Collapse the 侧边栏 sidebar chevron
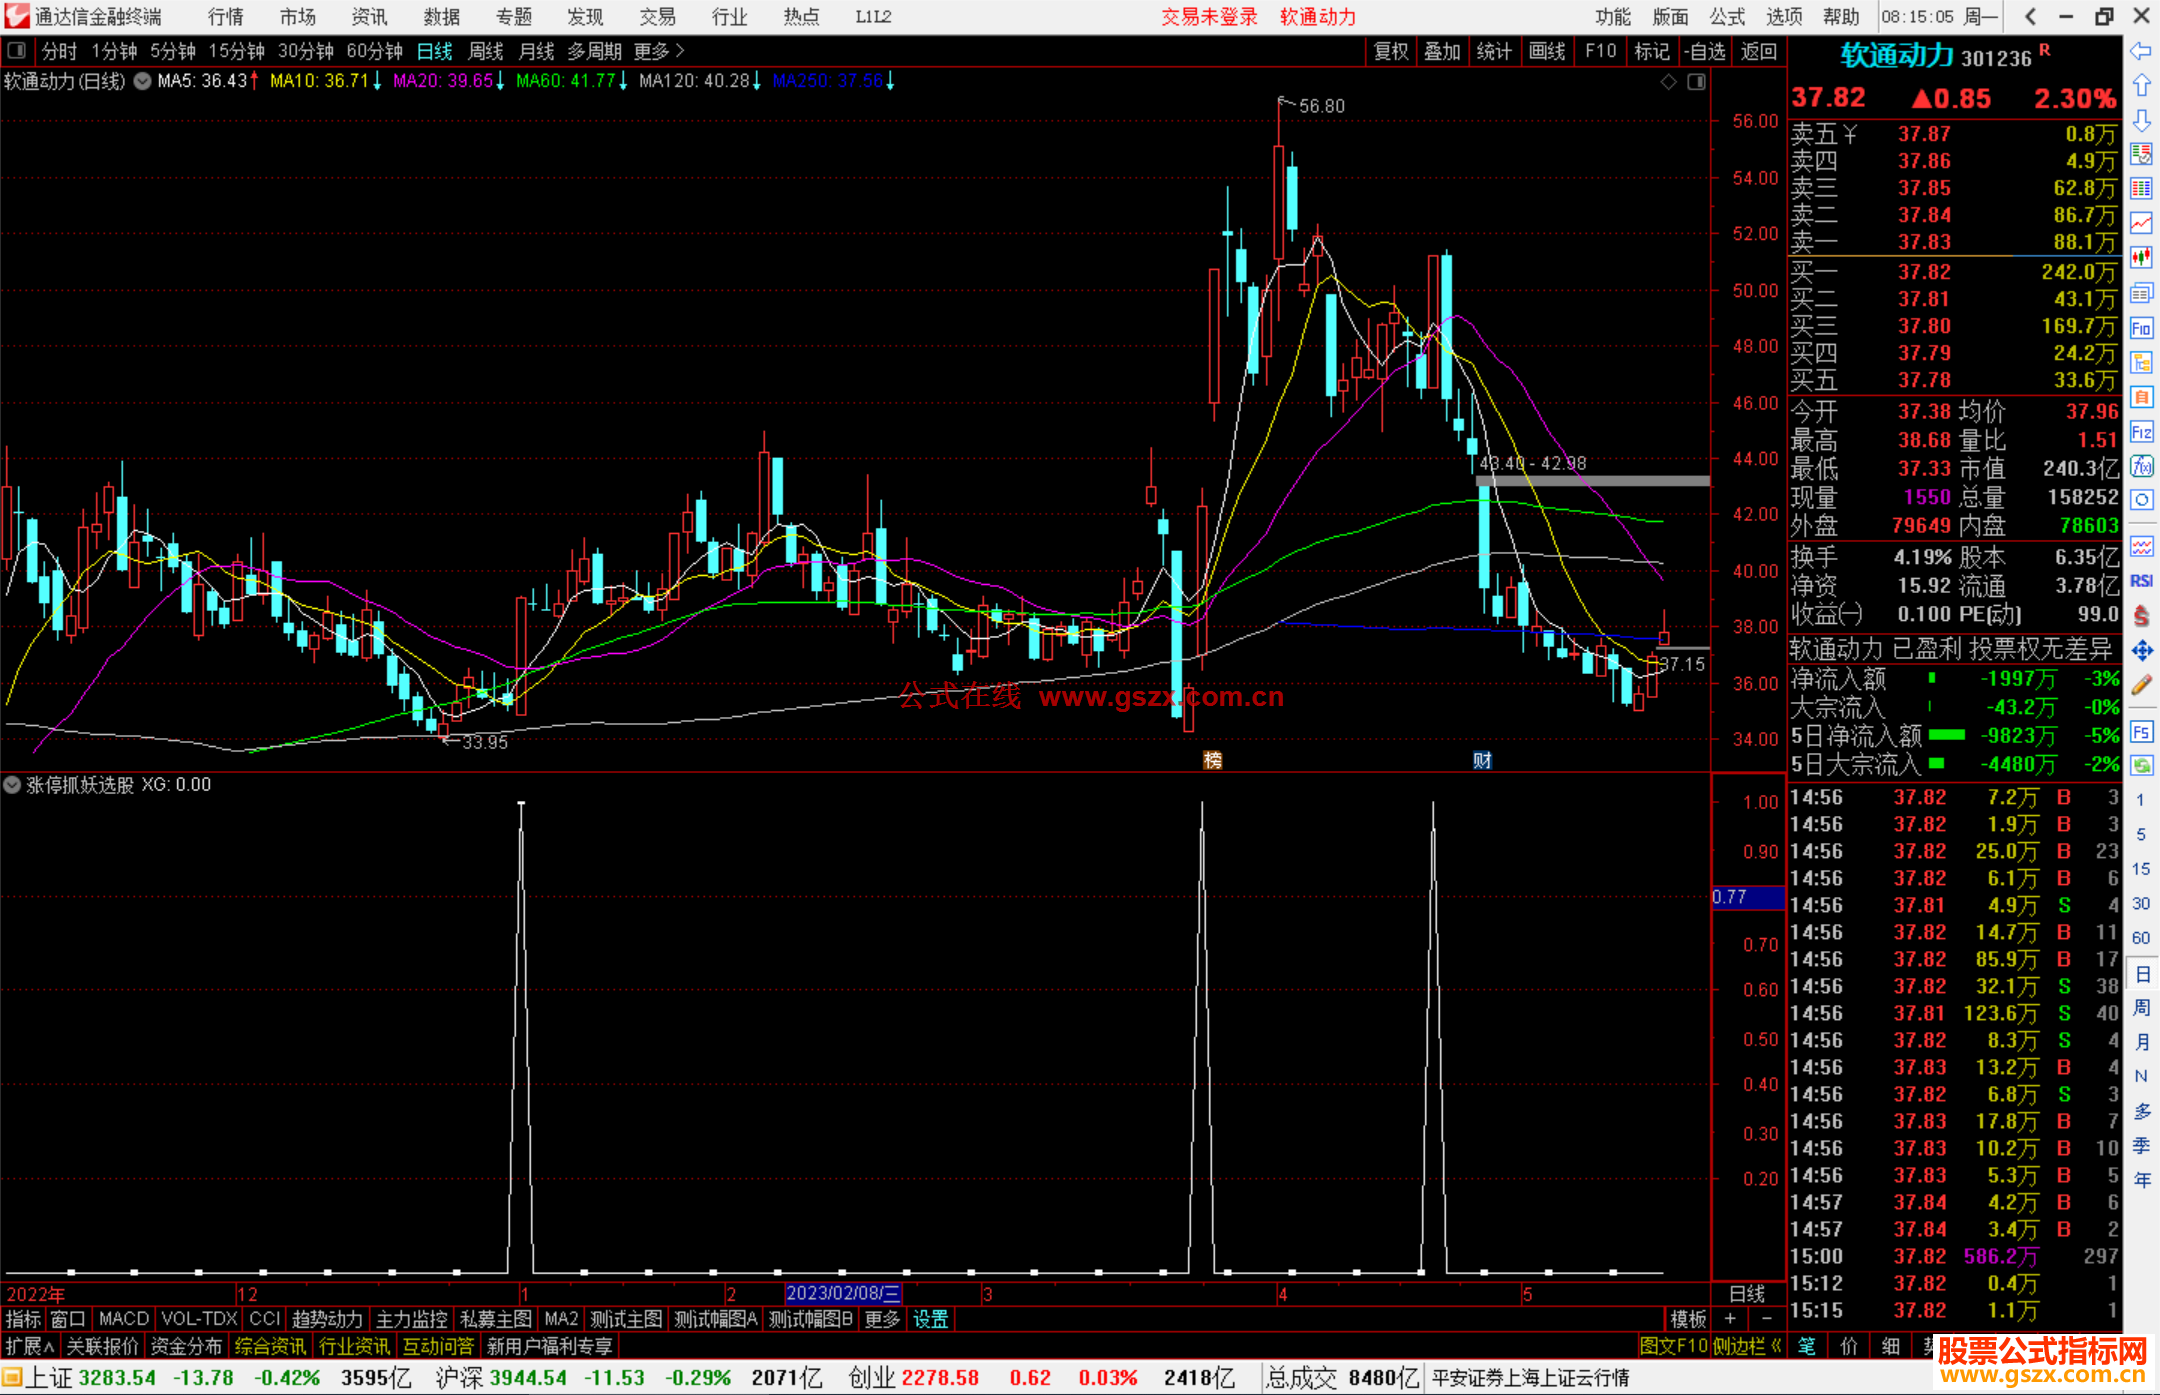The width and height of the screenshot is (2160, 1395). coord(1776,1346)
